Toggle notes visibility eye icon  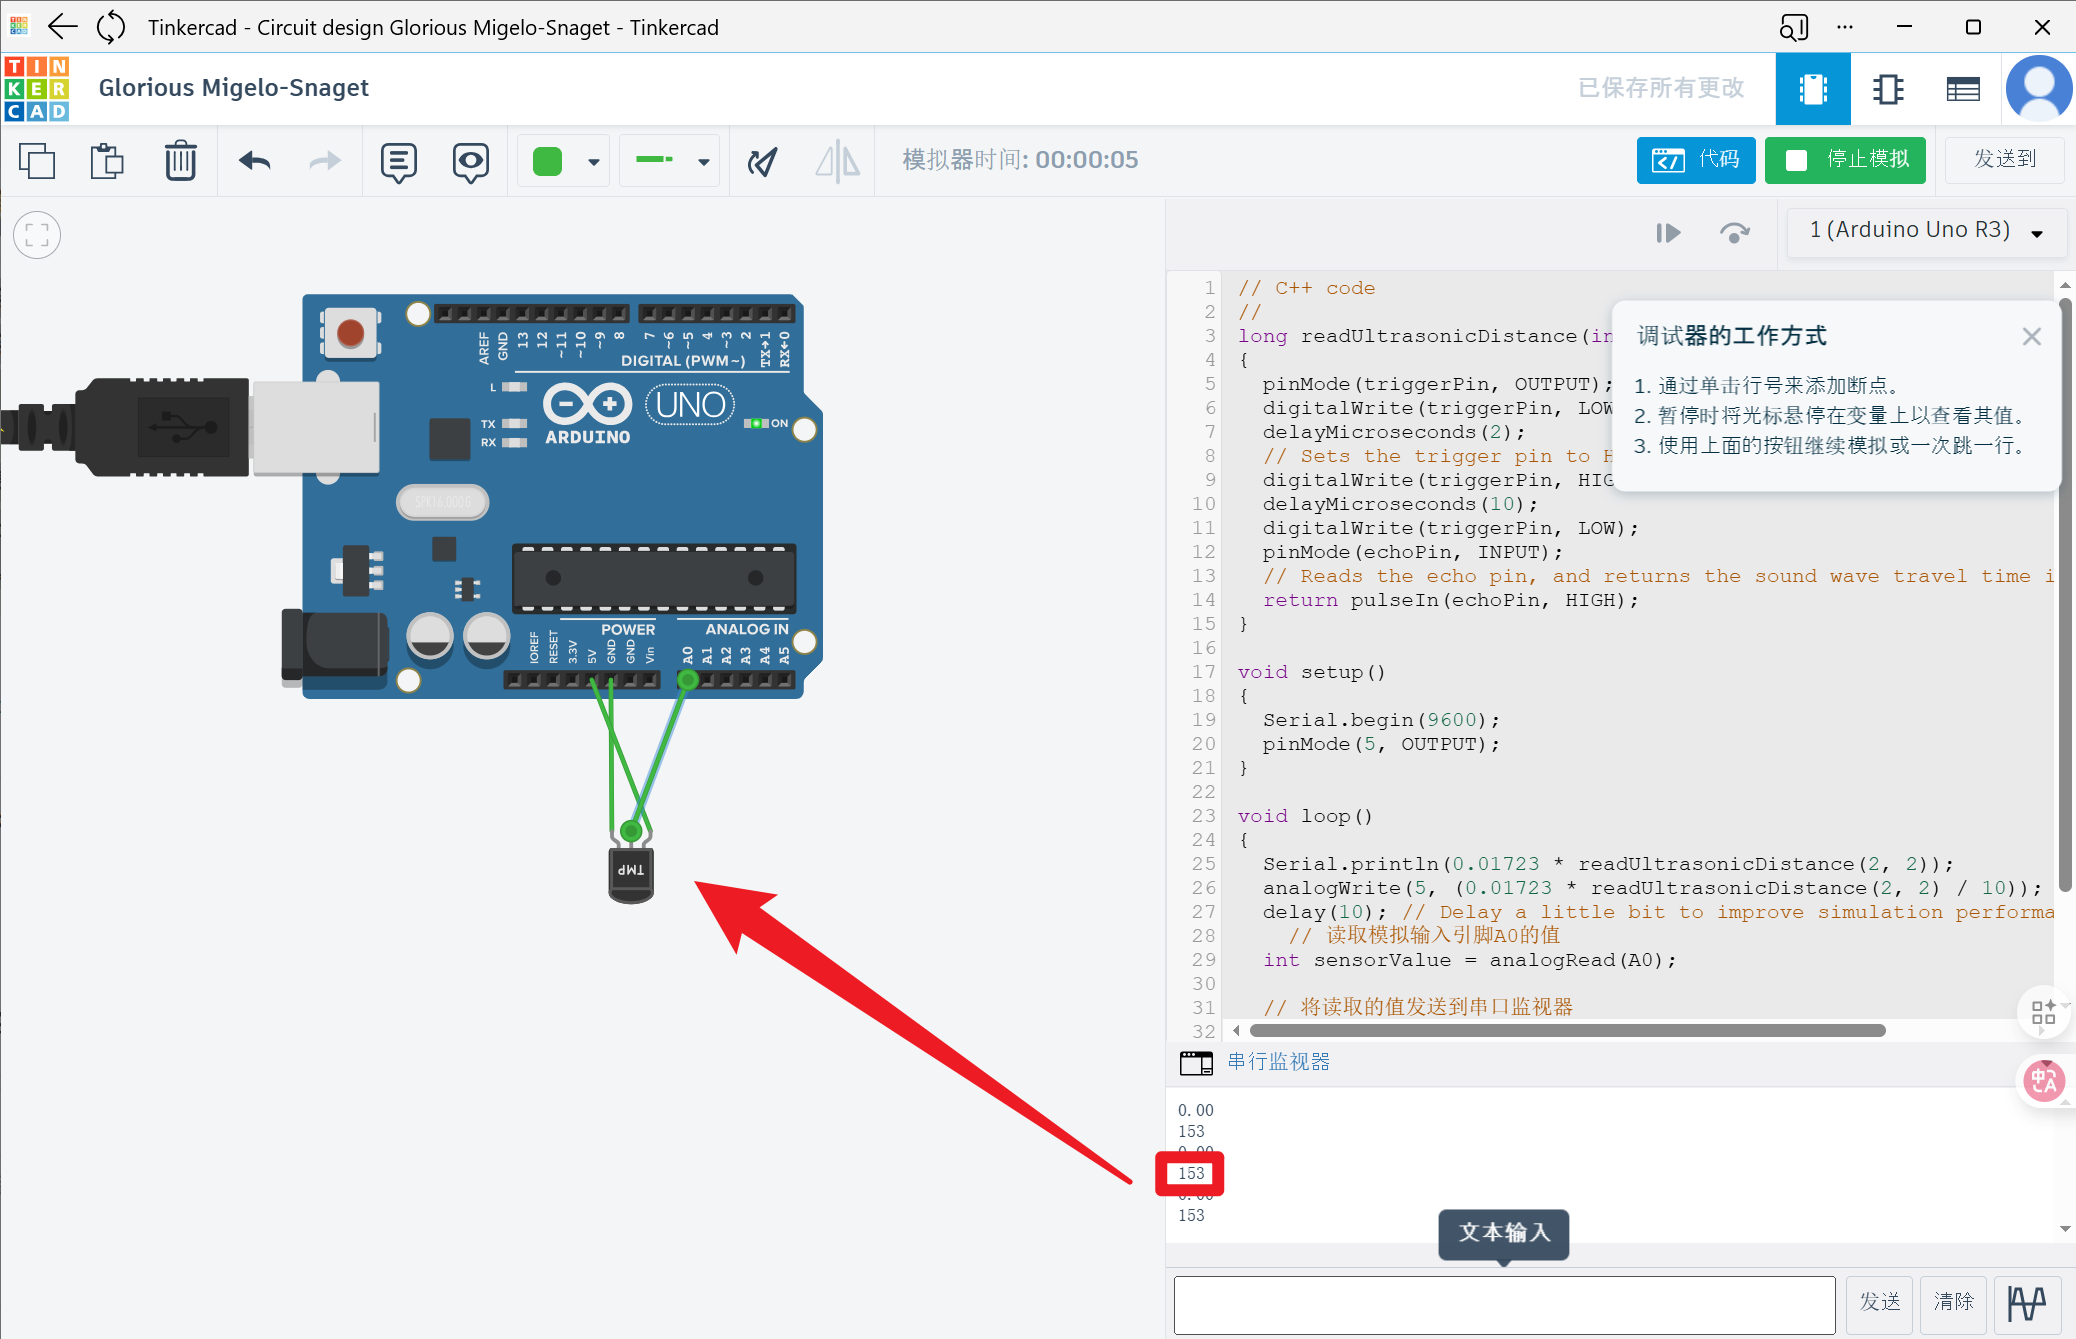470,161
